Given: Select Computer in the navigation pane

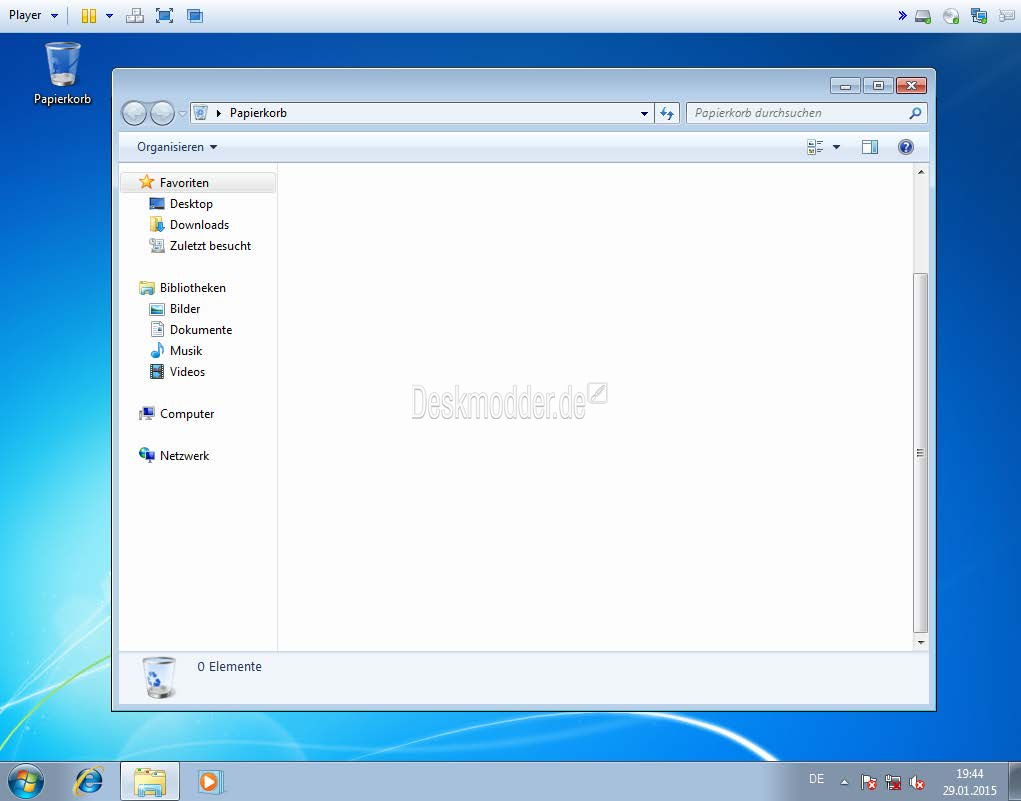Looking at the screenshot, I should coord(187,414).
